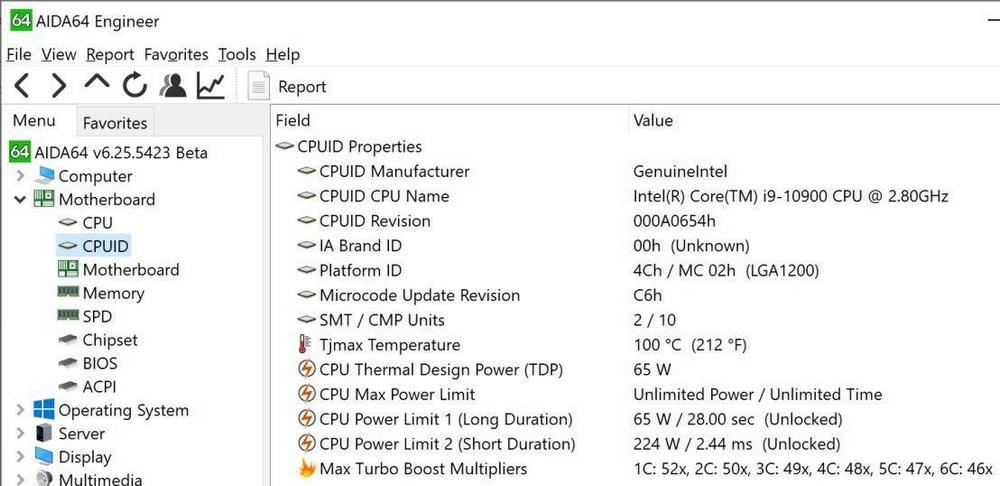The image size is (1000, 486).
Task: Click the Multimedia speaker icon
Action: tap(44, 478)
